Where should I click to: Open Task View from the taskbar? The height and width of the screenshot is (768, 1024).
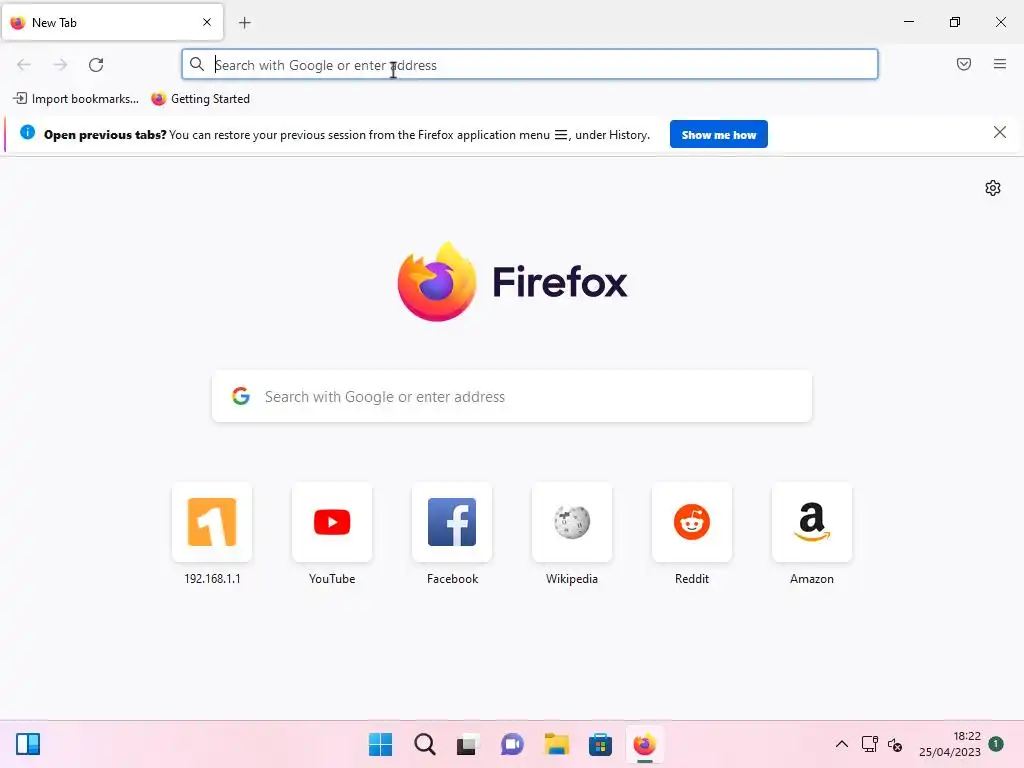coord(468,744)
